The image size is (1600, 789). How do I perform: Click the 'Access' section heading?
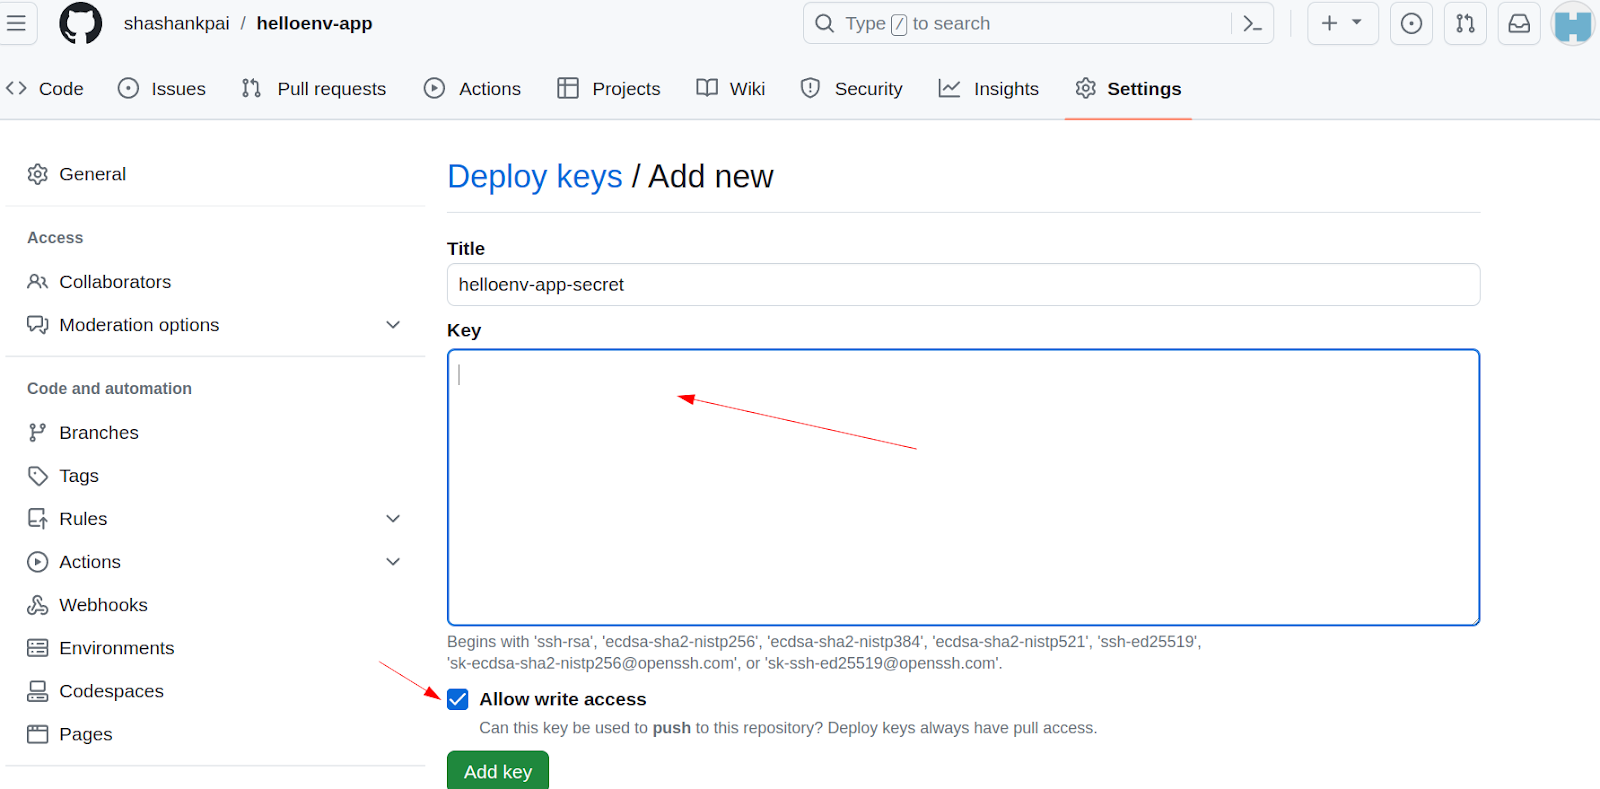[55, 238]
